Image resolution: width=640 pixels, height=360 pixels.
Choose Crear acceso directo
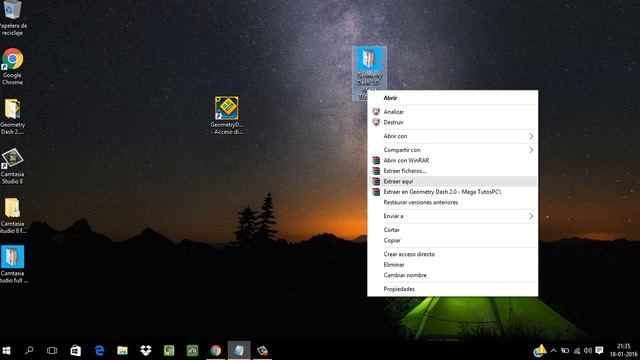tap(453, 254)
